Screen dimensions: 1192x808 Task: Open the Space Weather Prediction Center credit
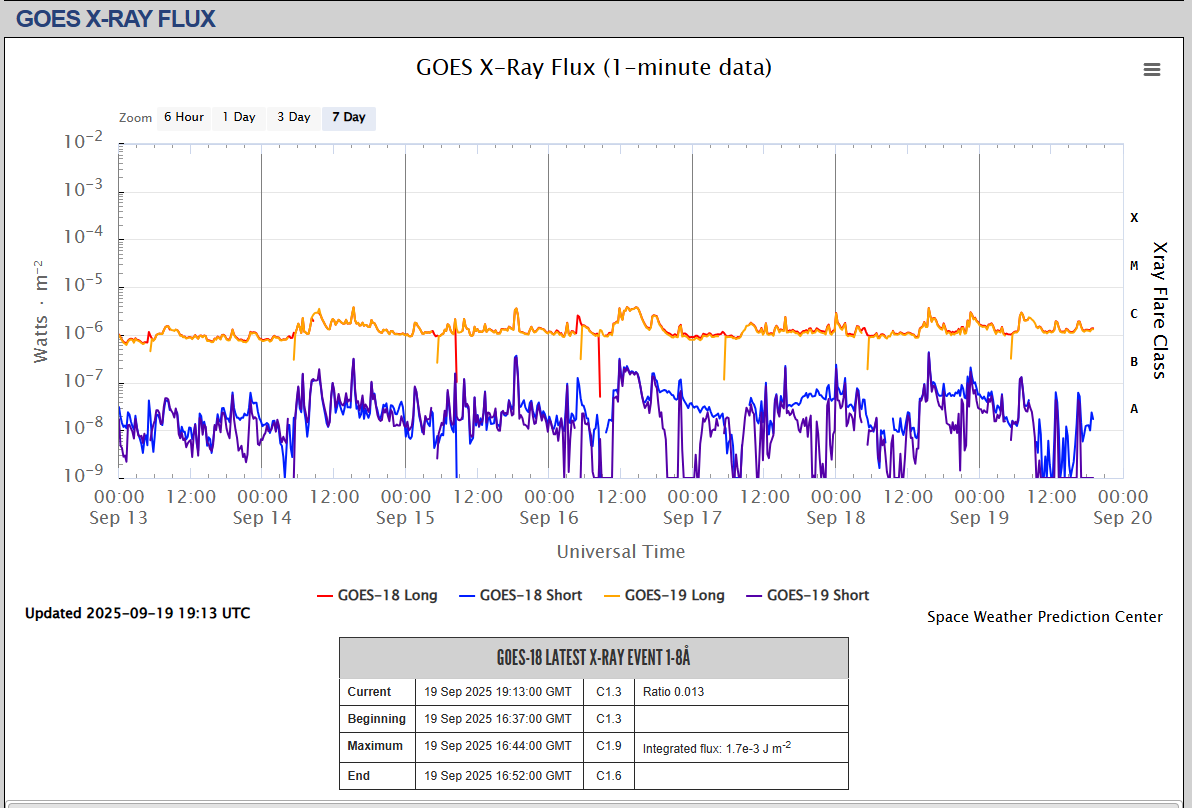[x=1044, y=617]
